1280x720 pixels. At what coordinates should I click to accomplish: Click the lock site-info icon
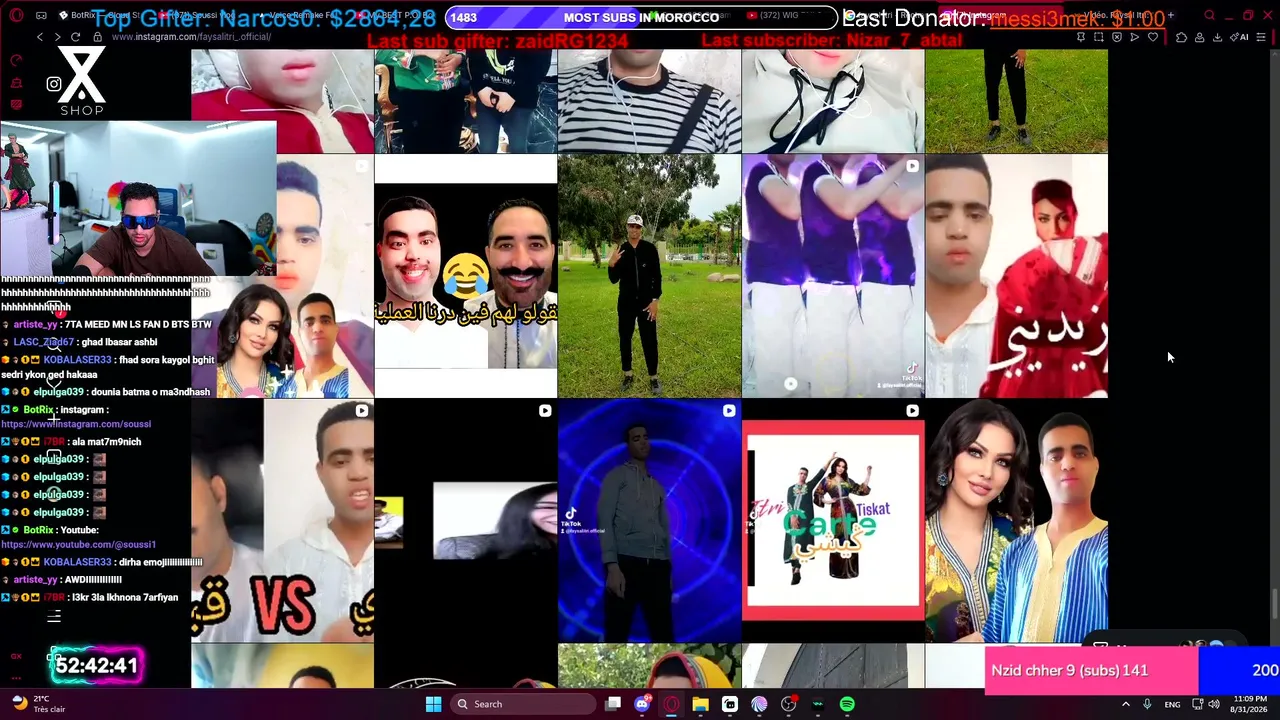pos(97,37)
